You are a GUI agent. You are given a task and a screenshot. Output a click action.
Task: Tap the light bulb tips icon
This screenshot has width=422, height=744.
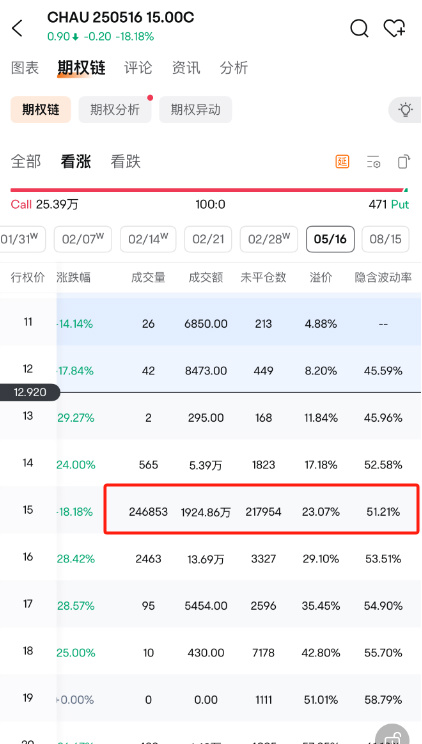tap(405, 110)
